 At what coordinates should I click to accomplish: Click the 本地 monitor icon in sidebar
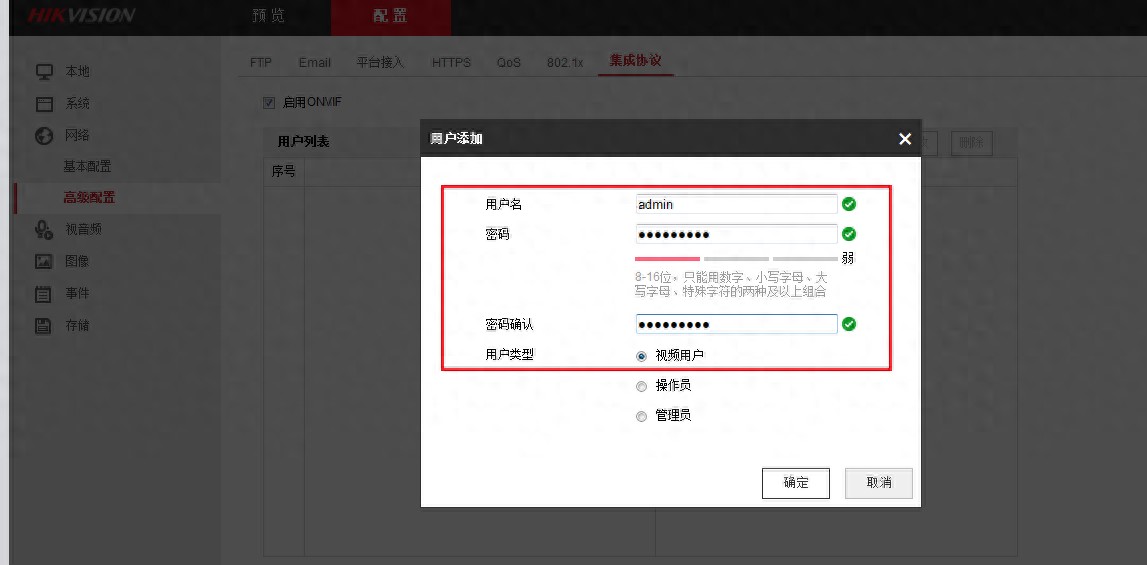tap(44, 72)
